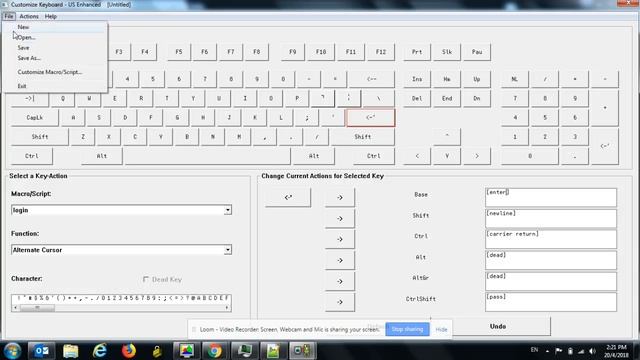Open the Actions menu
640x360 pixels.
(29, 16)
